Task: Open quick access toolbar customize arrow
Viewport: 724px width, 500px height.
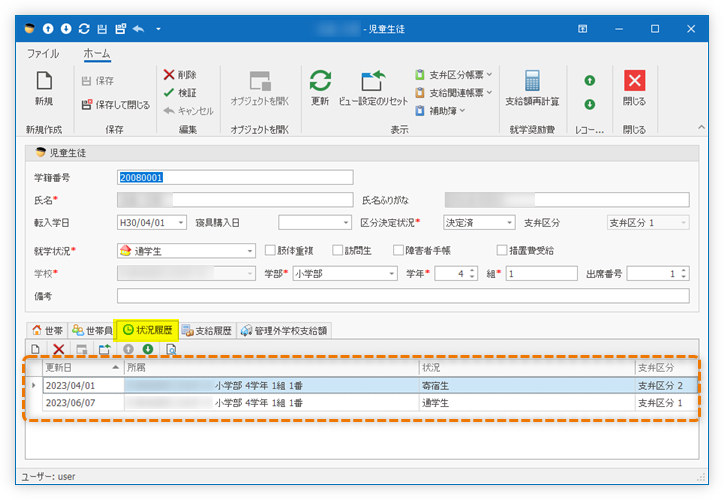Action: pos(158,29)
